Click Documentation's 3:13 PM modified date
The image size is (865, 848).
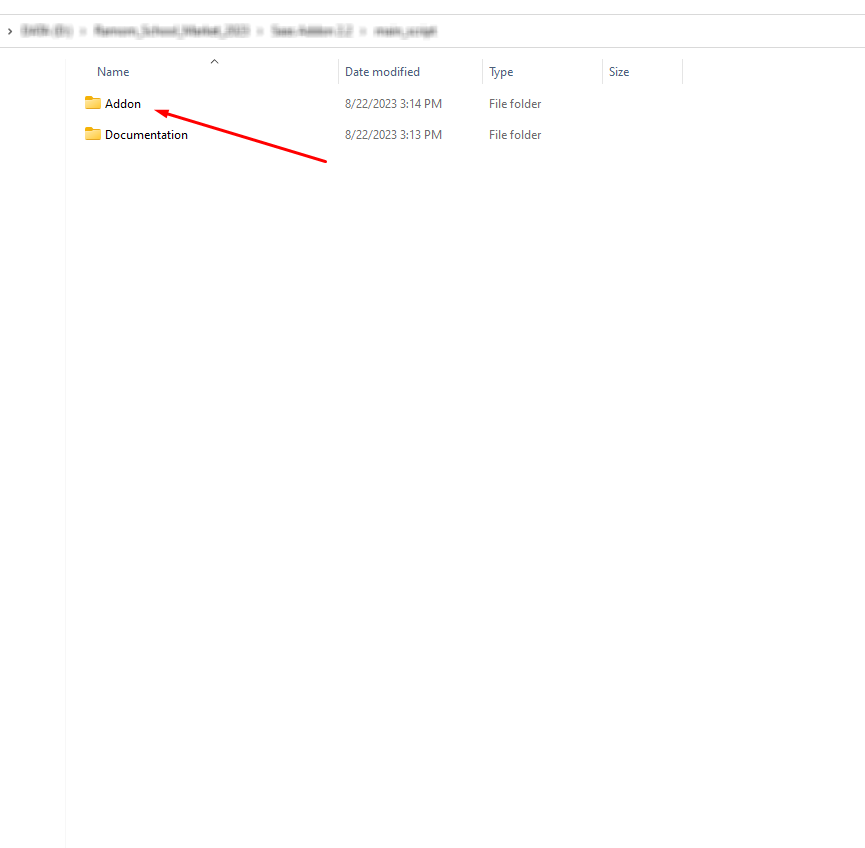coord(393,135)
